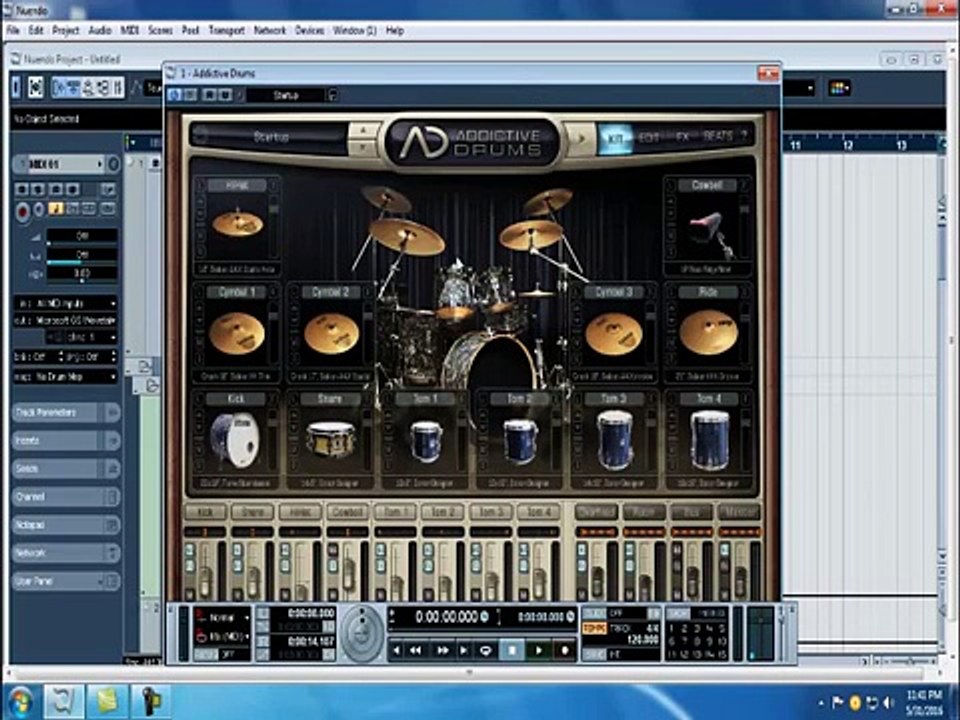Select the Kick mixer channel button
Screen dimensions: 960x720
(x=205, y=512)
